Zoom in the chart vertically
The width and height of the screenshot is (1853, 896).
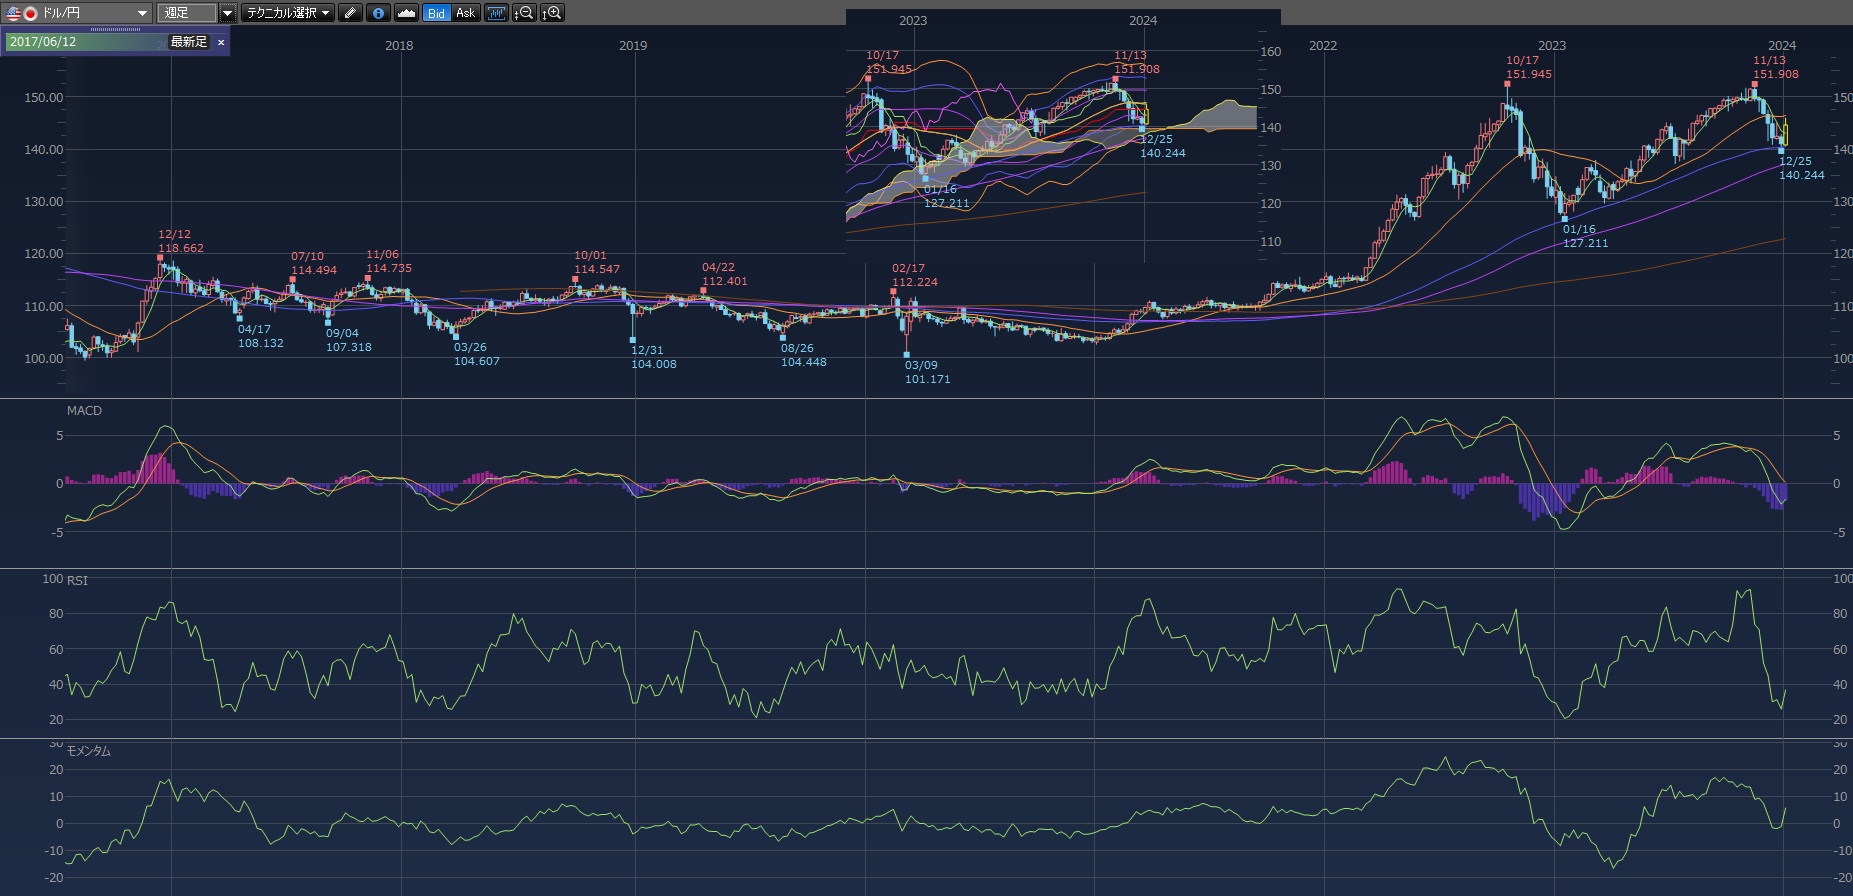click(x=552, y=13)
